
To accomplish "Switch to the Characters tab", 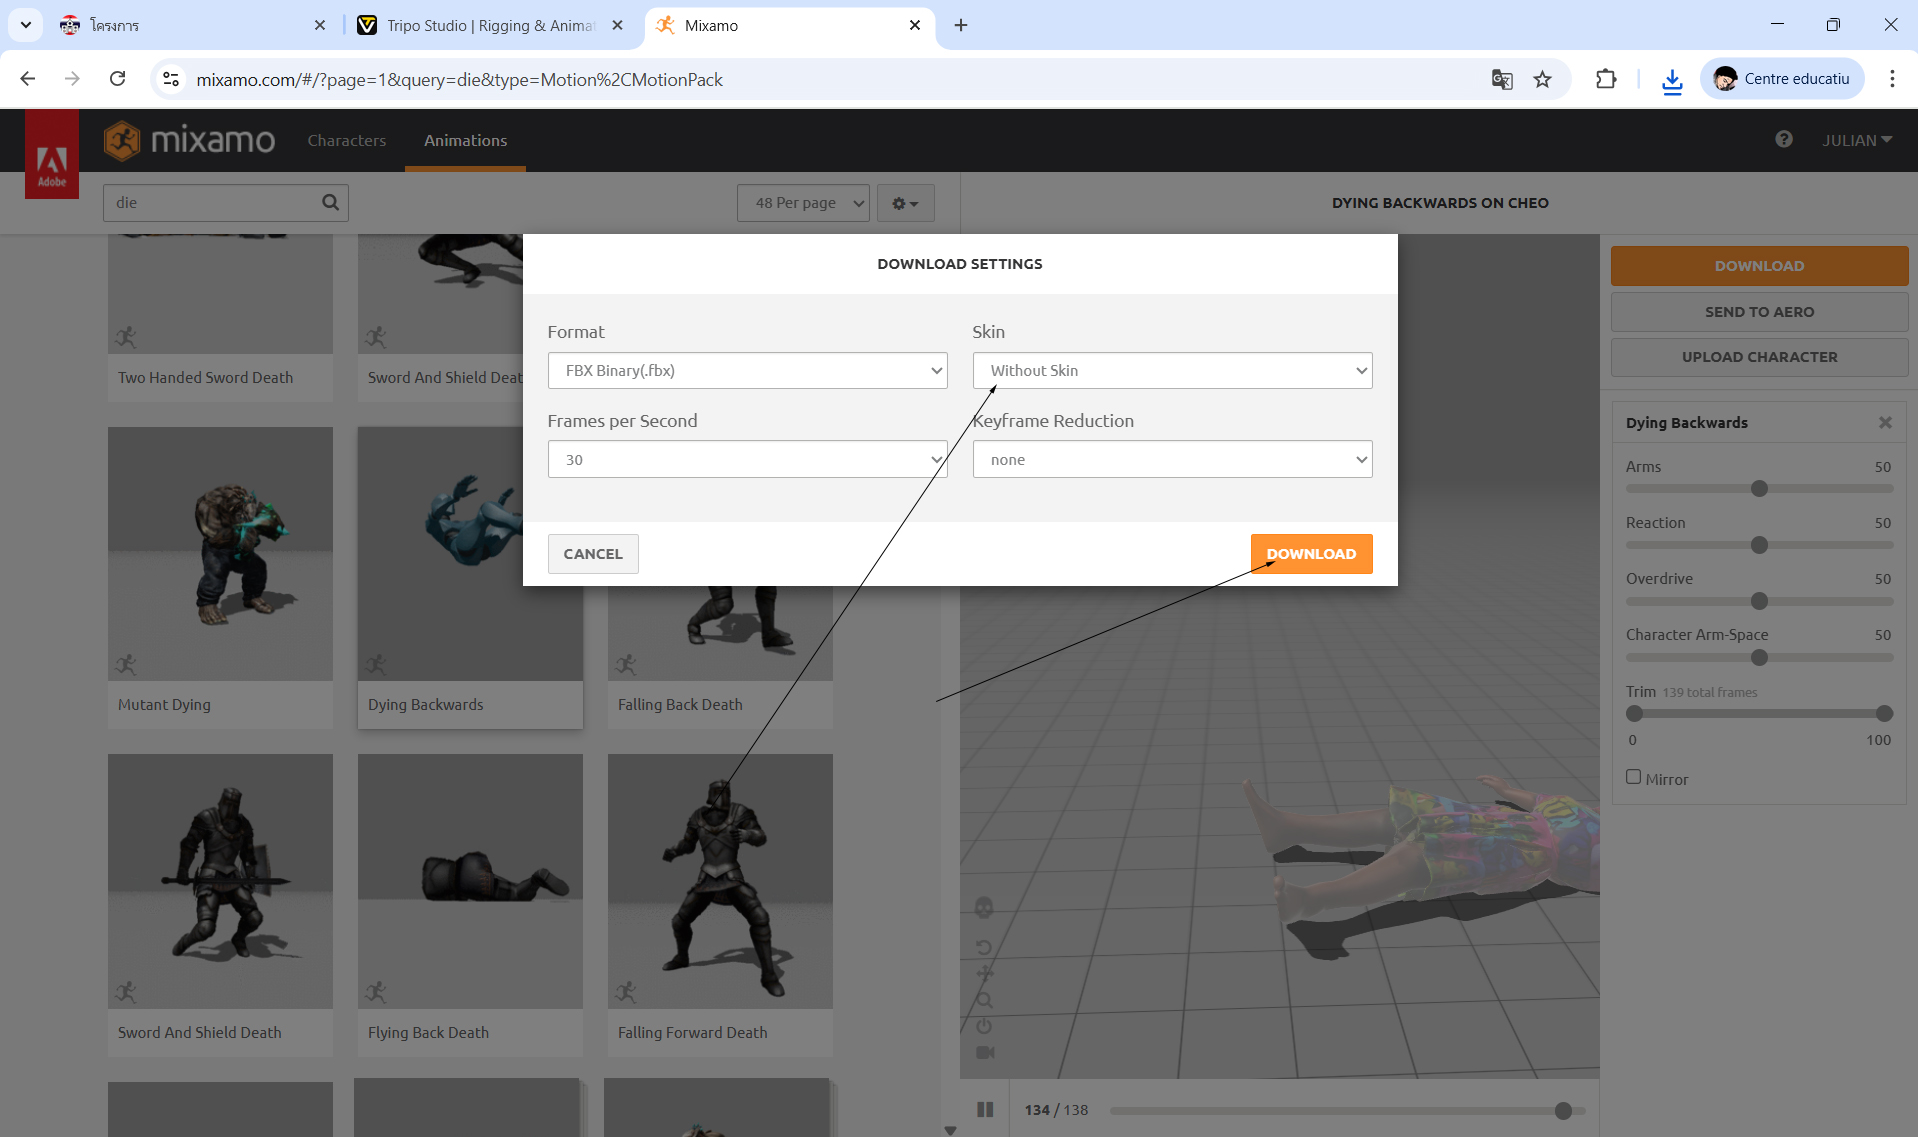I will pyautogui.click(x=346, y=141).
